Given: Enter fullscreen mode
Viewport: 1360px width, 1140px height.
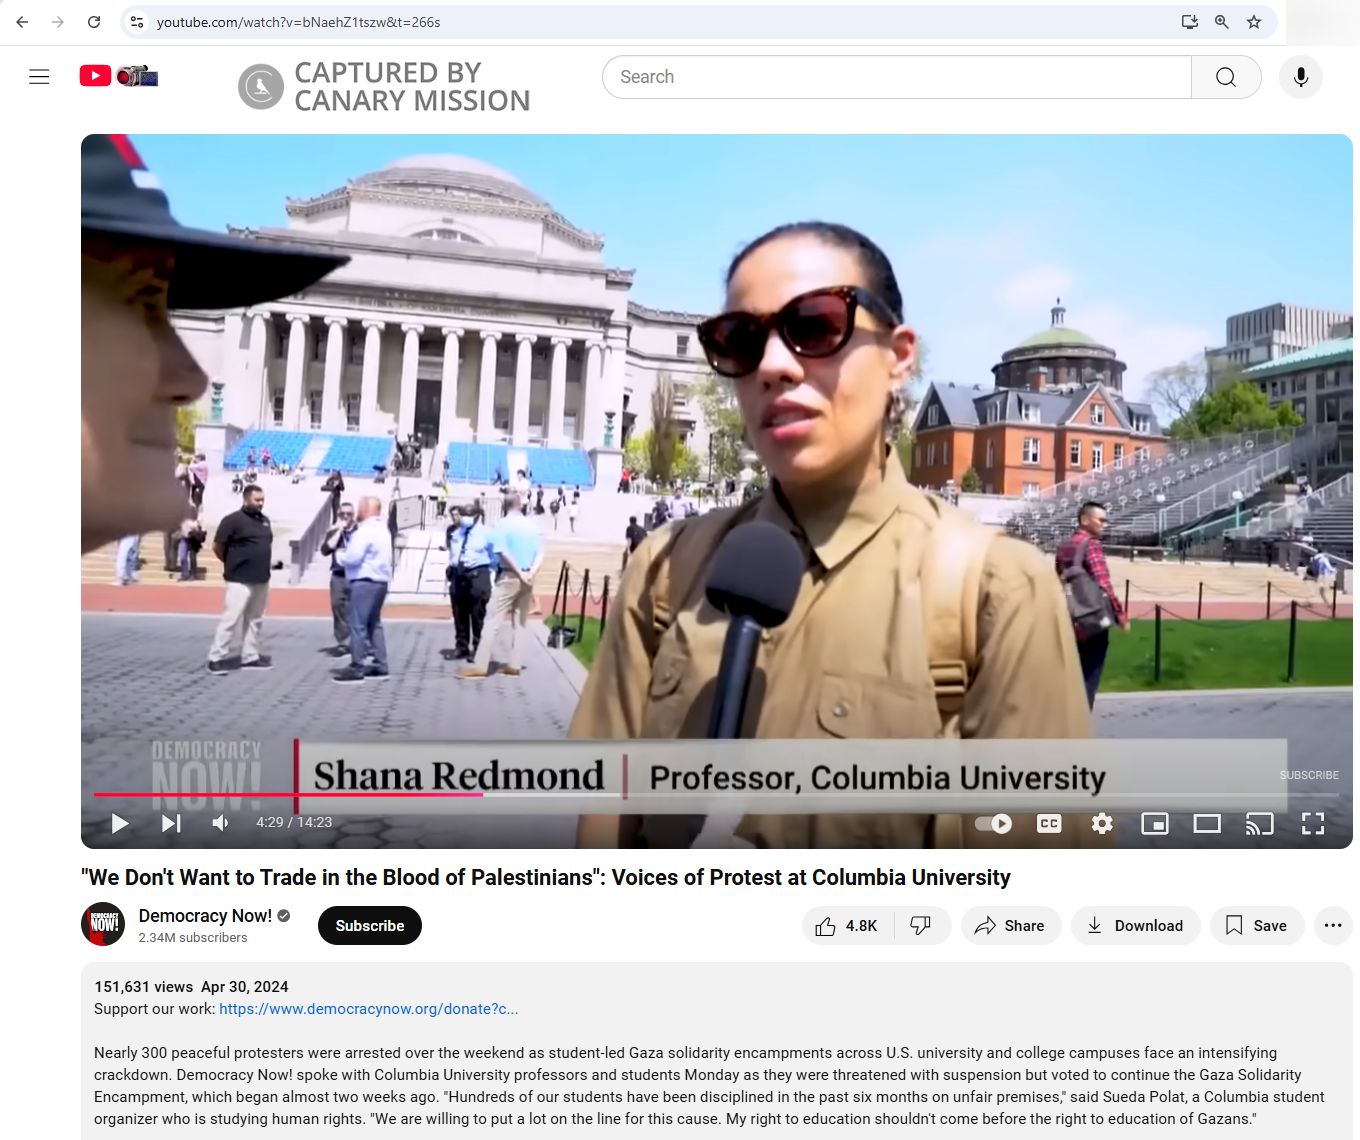Looking at the screenshot, I should [x=1312, y=823].
